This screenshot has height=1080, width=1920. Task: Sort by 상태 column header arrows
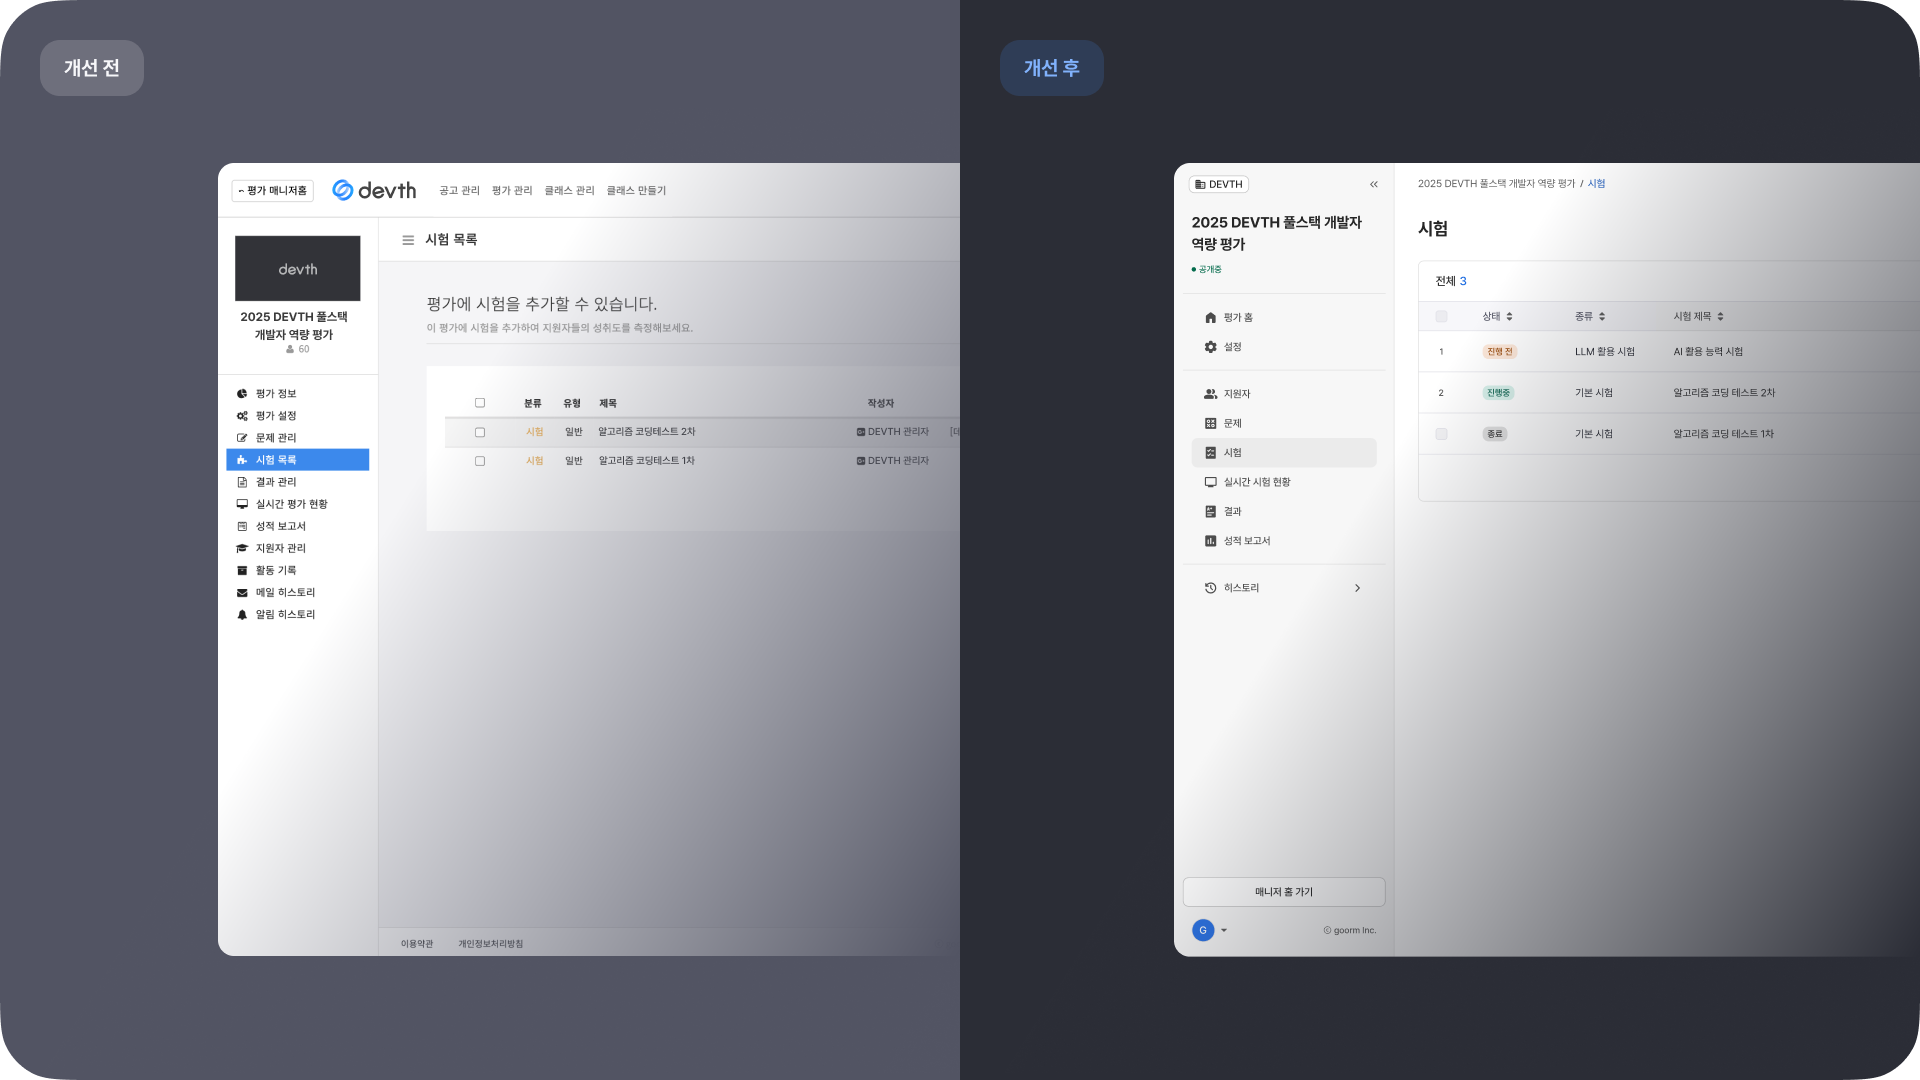click(x=1509, y=317)
